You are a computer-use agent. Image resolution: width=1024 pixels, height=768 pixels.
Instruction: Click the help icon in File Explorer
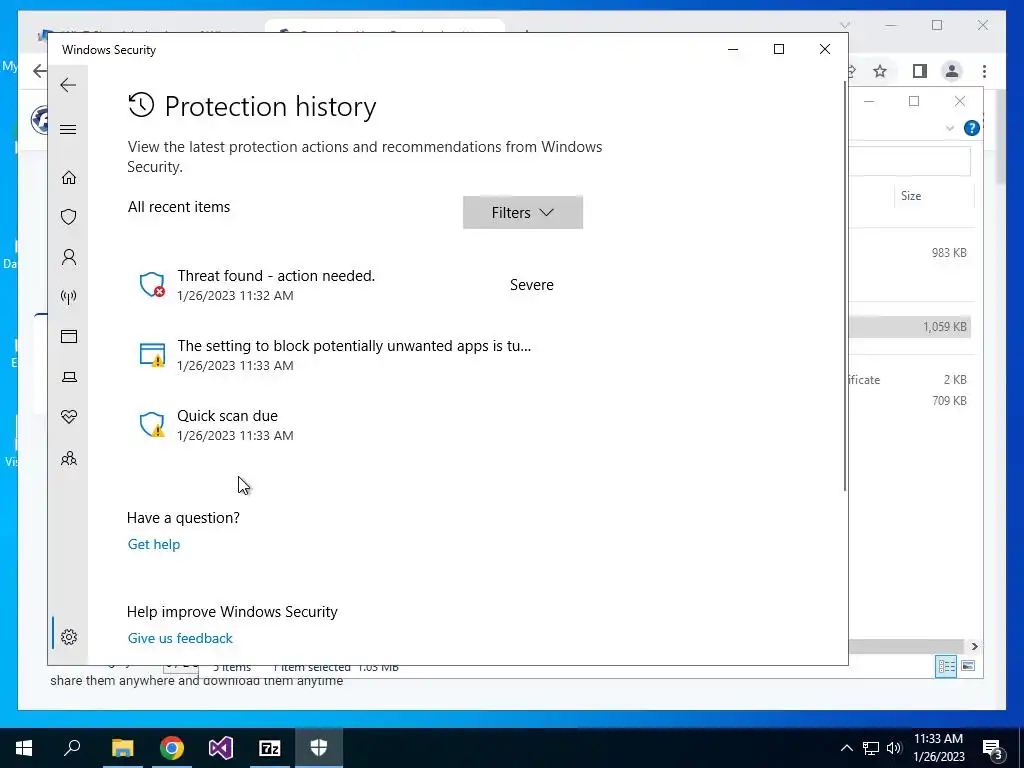(x=971, y=128)
